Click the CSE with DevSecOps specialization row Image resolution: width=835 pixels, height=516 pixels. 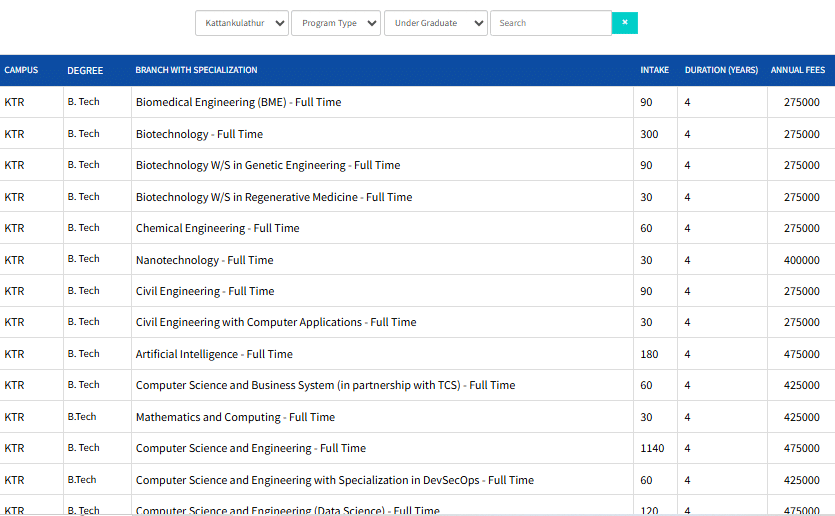[x=334, y=480]
